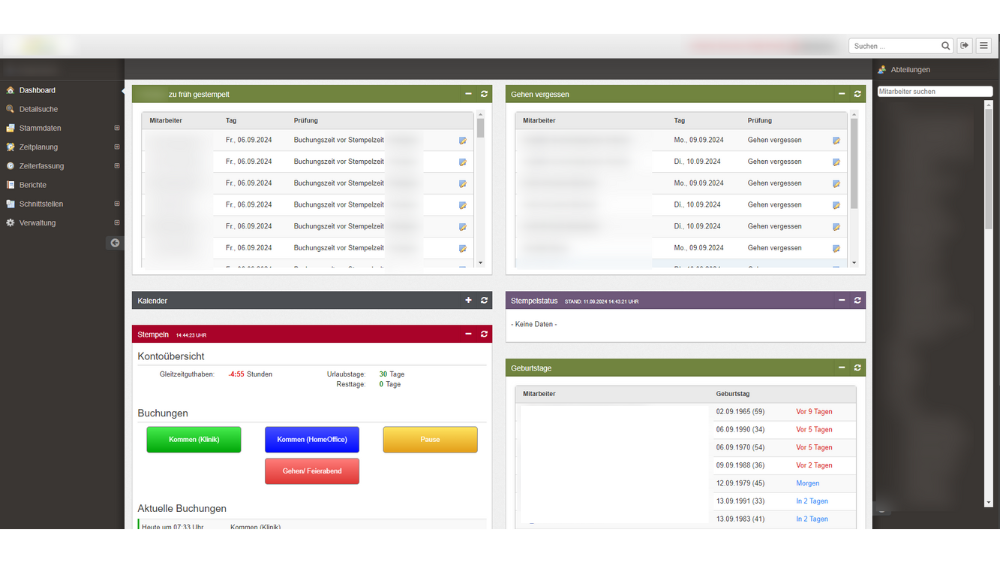Screen dimensions: 1000x563
Task: Refresh the zu früh gestempelt panel
Action: [484, 94]
